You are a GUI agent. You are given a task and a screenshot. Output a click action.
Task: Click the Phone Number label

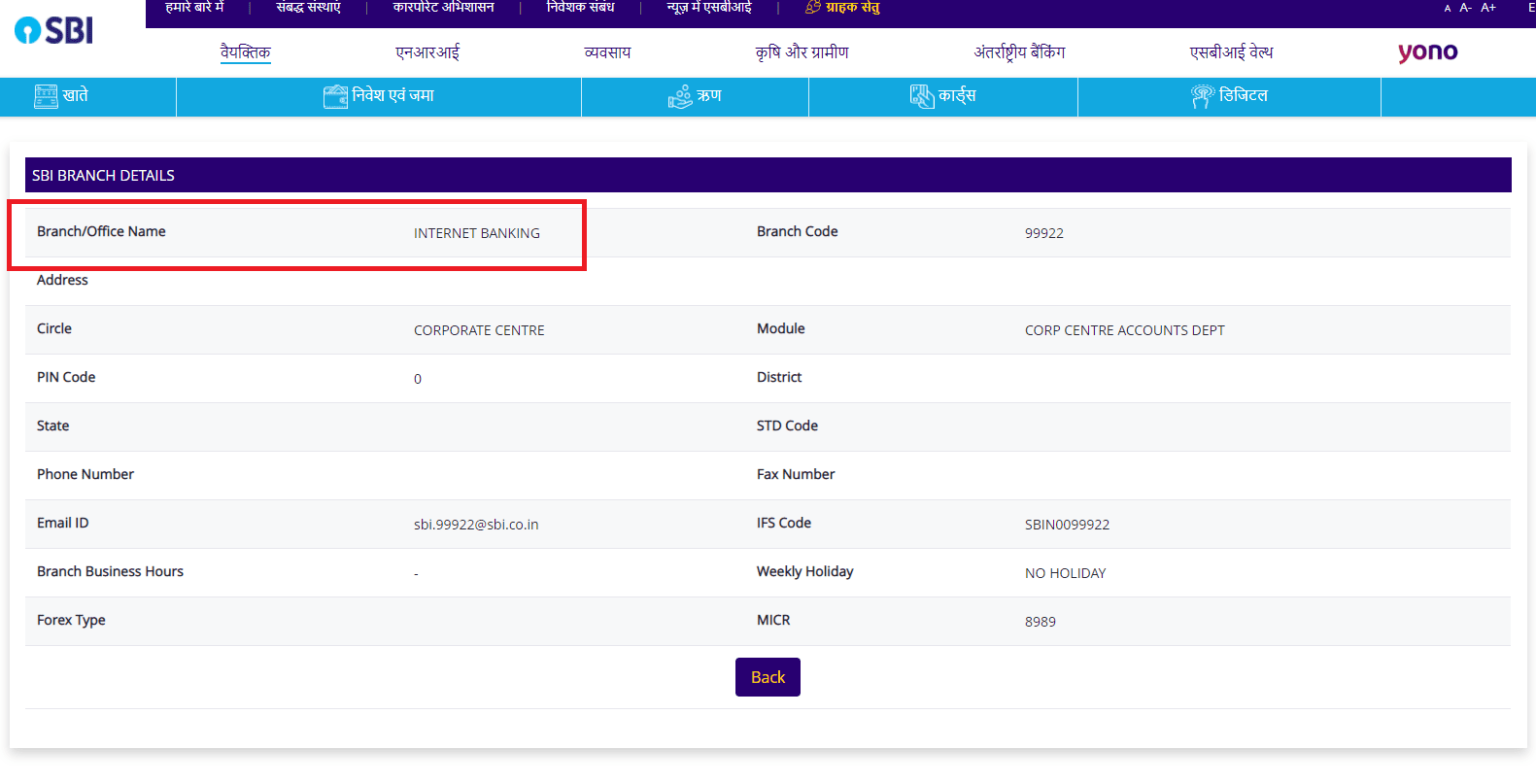click(x=85, y=474)
